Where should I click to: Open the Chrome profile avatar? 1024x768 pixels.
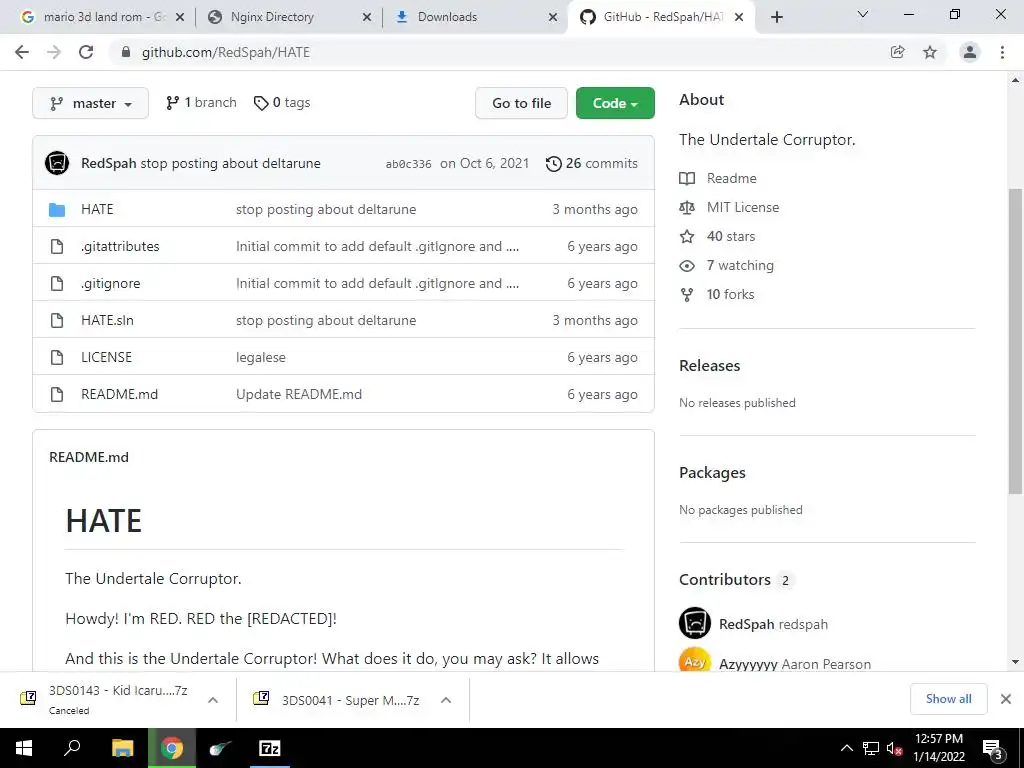pyautogui.click(x=970, y=52)
